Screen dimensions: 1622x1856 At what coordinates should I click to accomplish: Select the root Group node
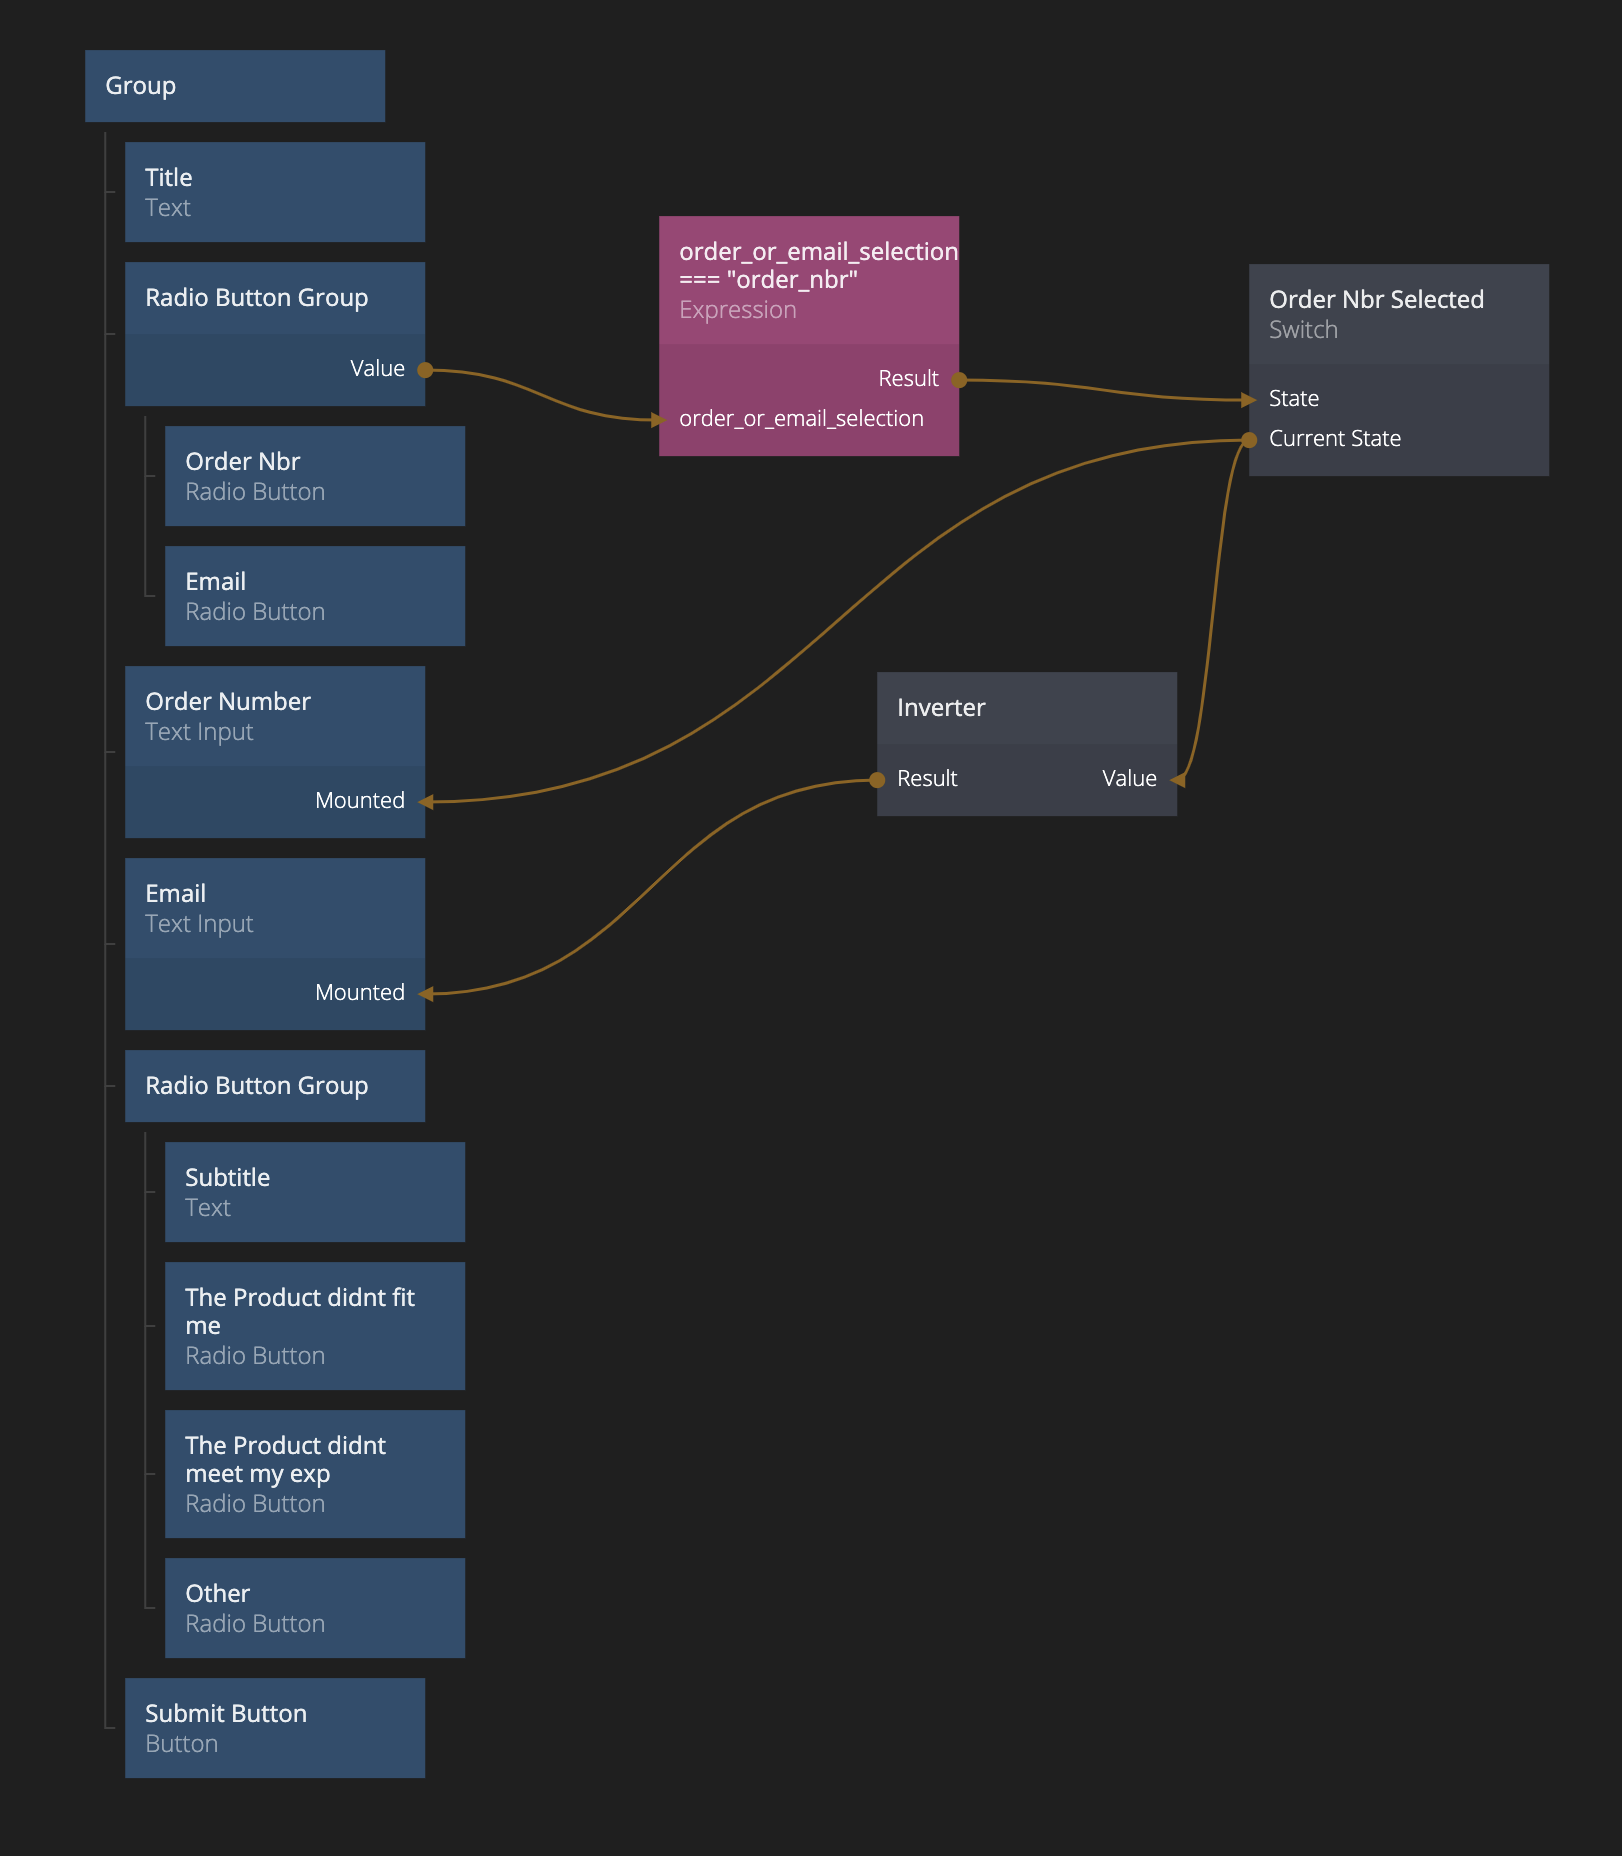pyautogui.click(x=234, y=86)
